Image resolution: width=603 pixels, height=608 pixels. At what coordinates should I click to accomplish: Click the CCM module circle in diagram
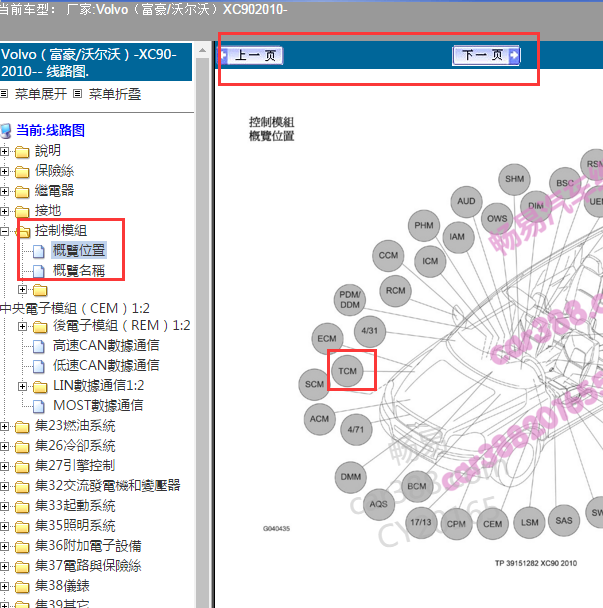pos(388,255)
